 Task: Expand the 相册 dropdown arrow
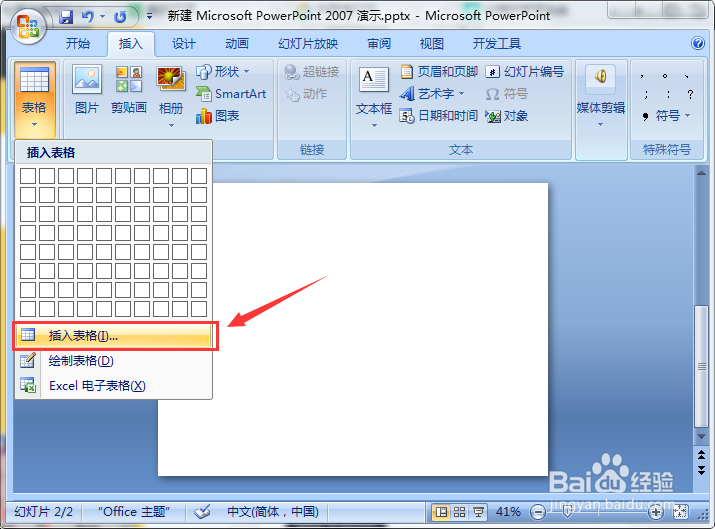pos(171,125)
